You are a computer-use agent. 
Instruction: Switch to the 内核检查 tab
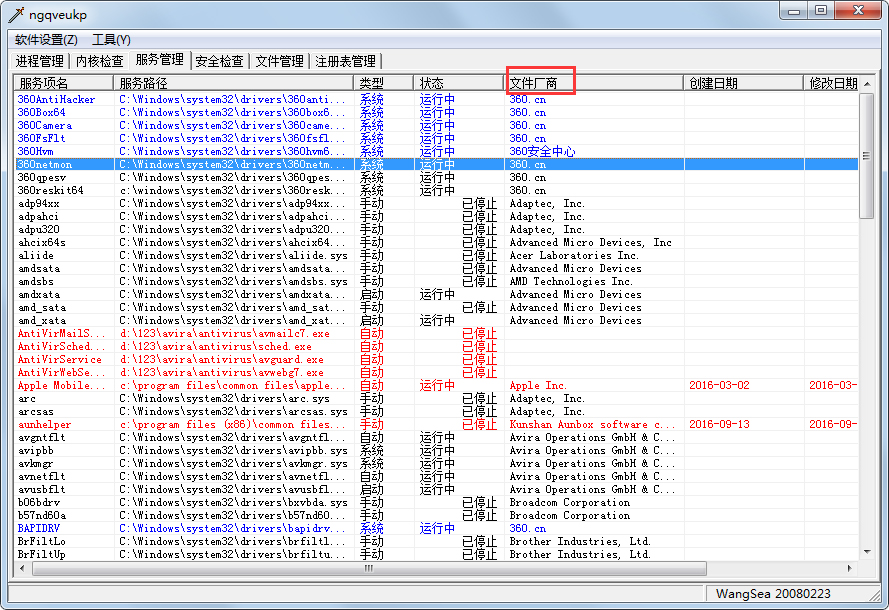(100, 61)
